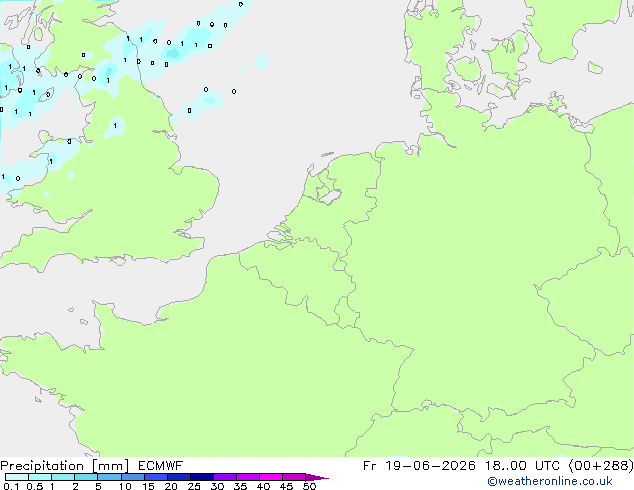634x490 pixels.
Task: Click the 'ECMWF' model label
Action: (x=161, y=466)
